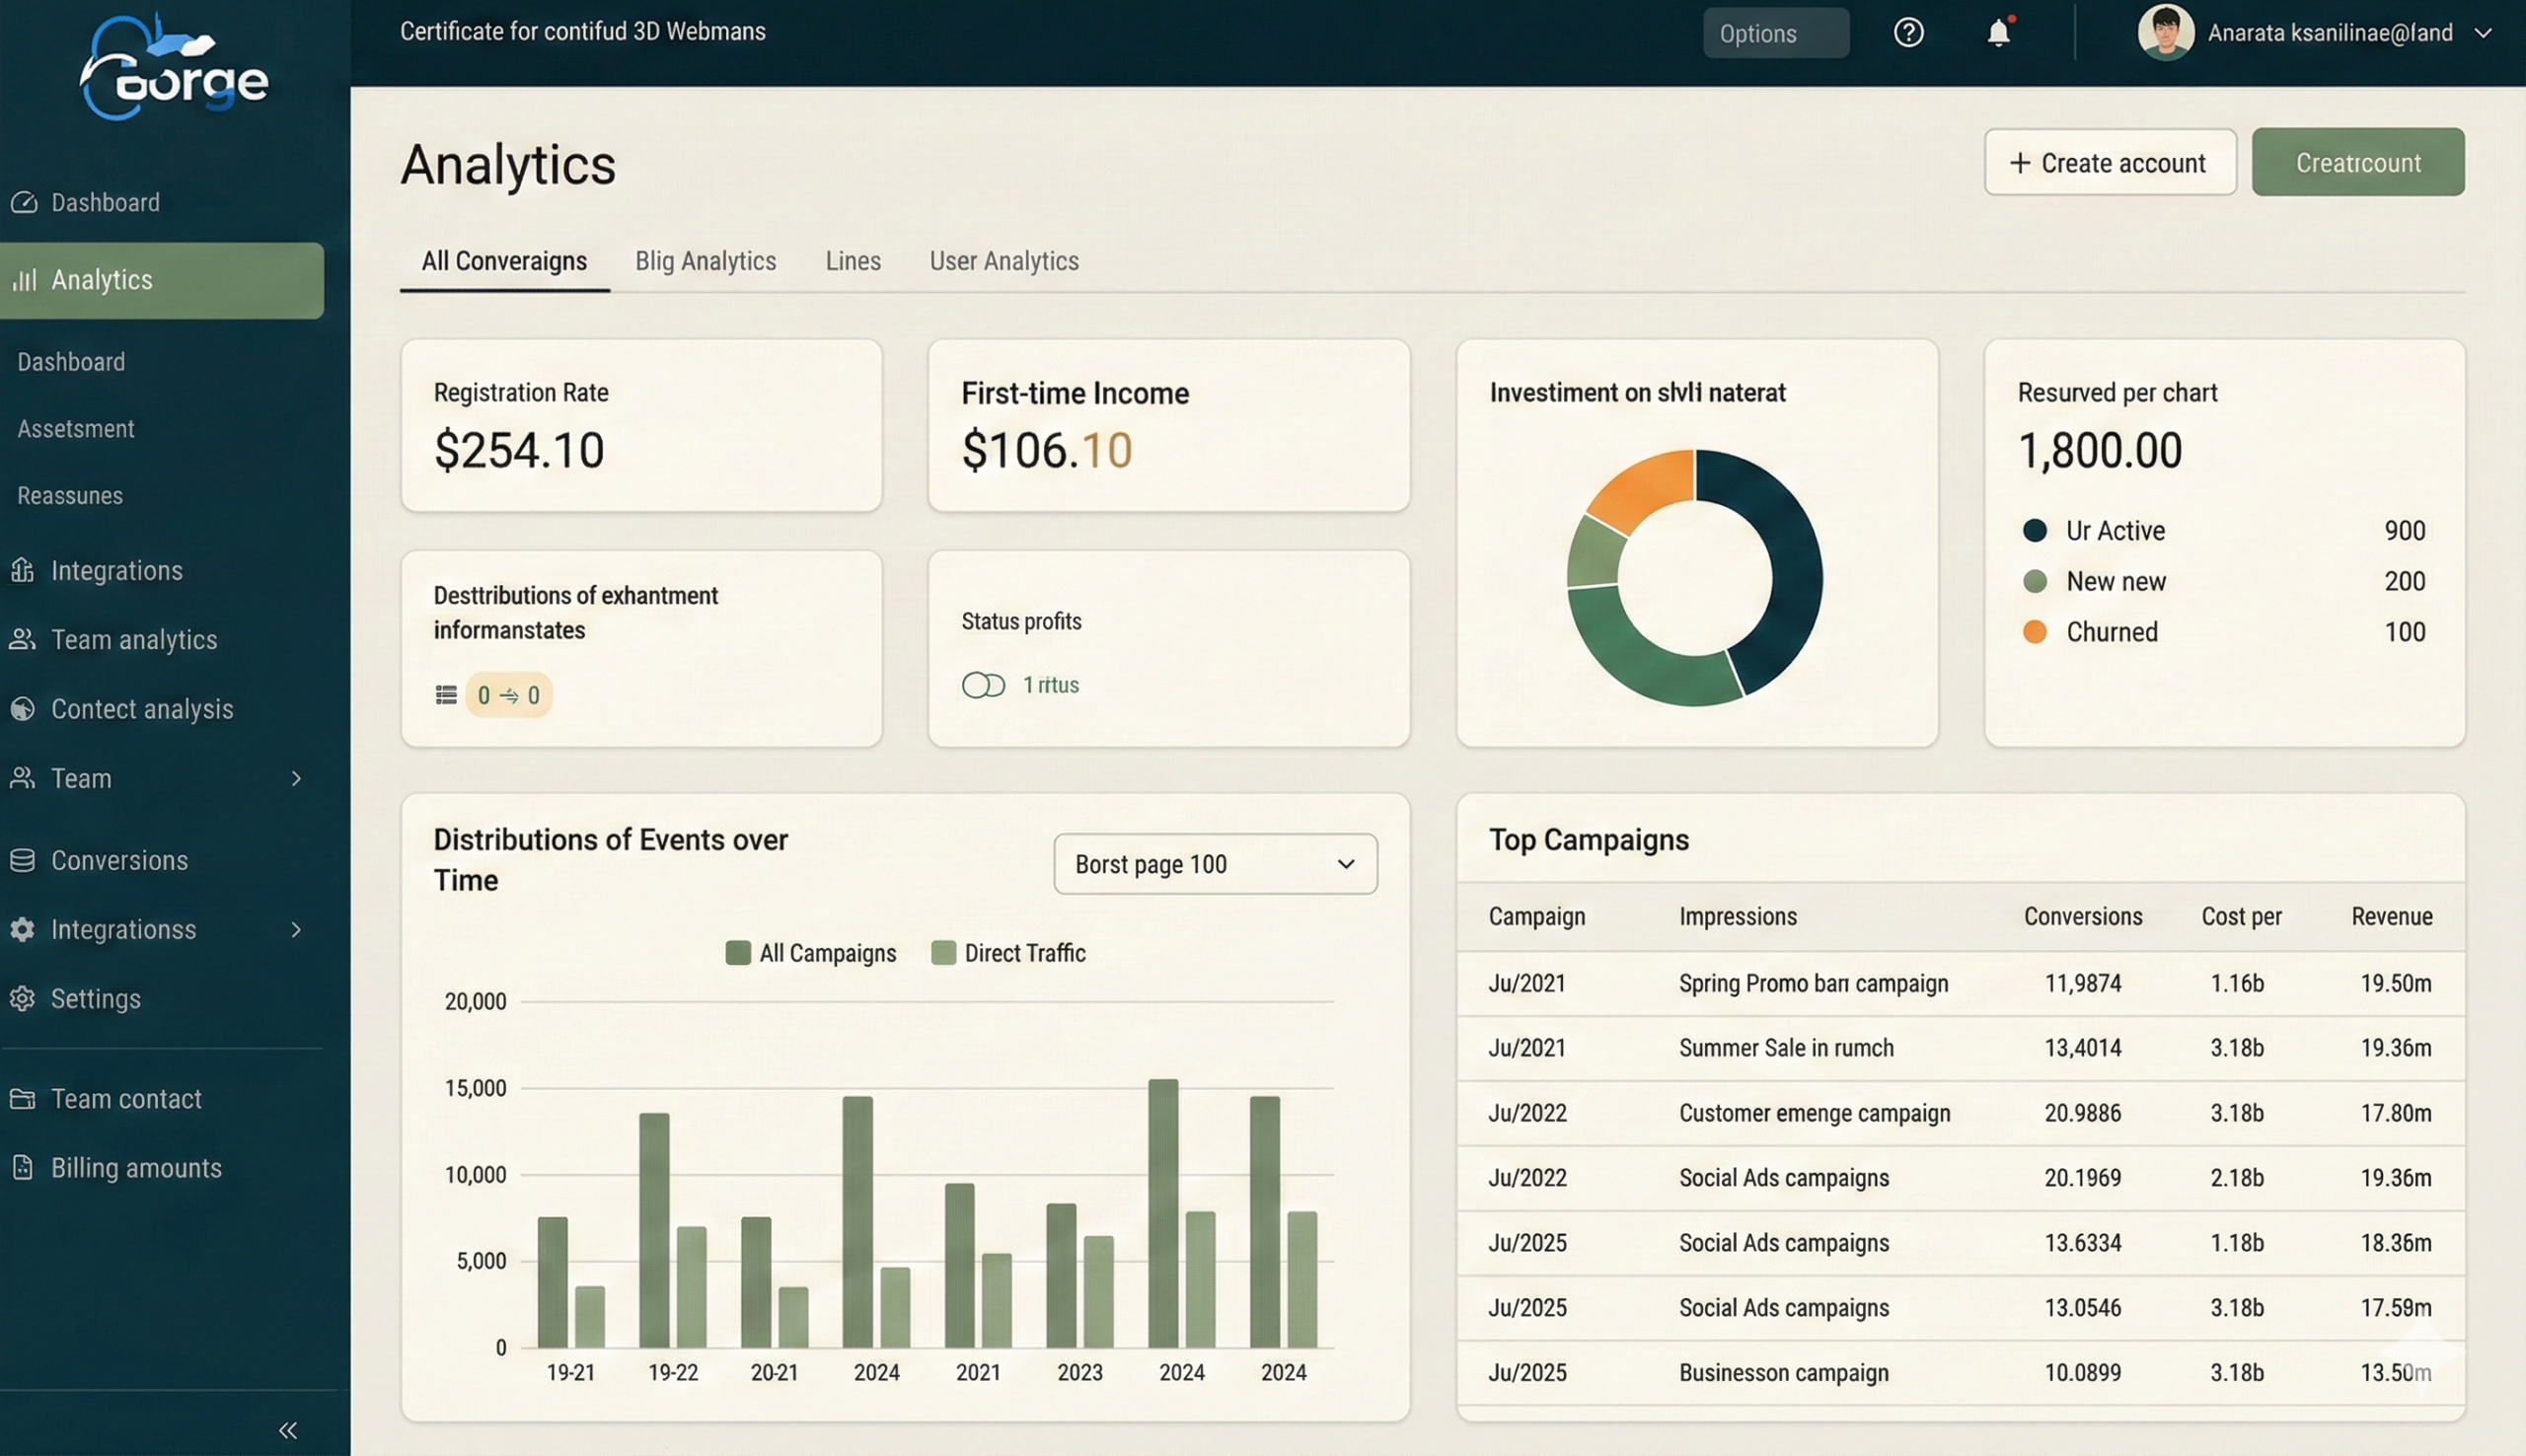Viewport: 2526px width, 1456px height.
Task: Open the user account dropdown menu
Action: point(2483,33)
